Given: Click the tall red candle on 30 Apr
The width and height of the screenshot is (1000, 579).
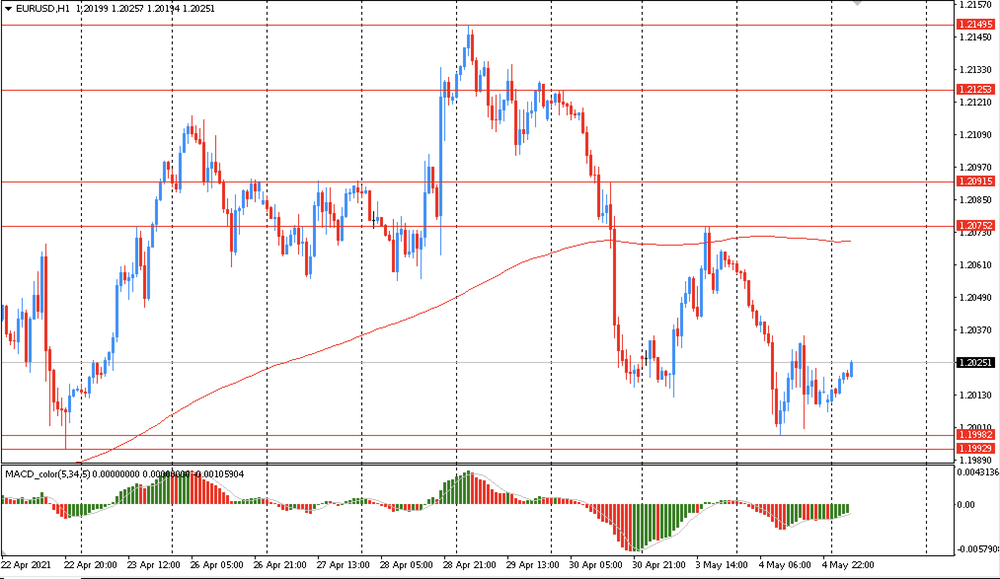Looking at the screenshot, I should [x=614, y=274].
